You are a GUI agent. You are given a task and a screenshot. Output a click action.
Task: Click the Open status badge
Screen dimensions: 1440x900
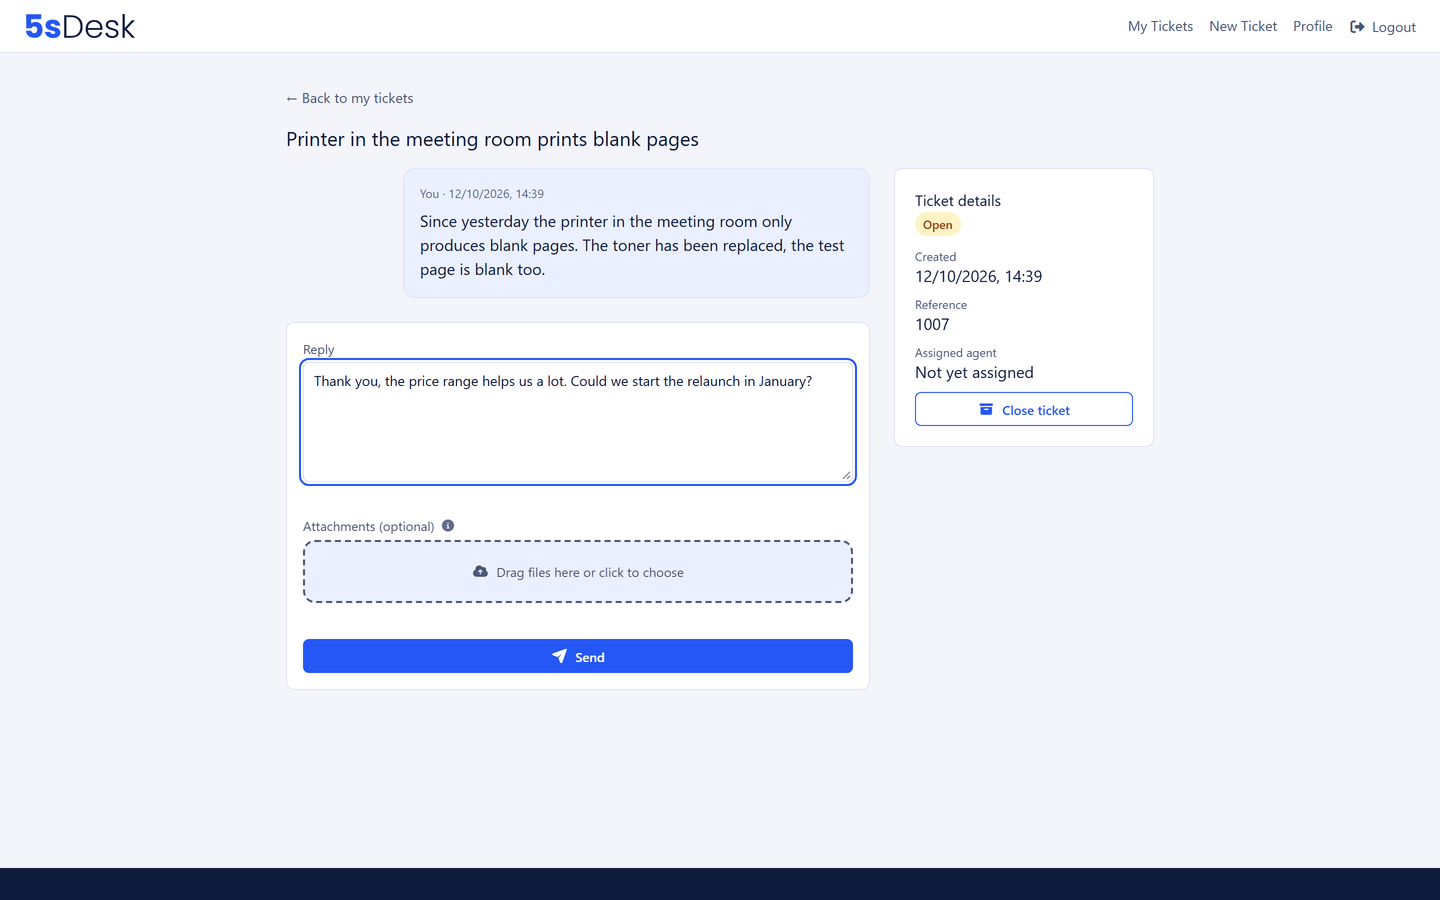click(x=938, y=225)
